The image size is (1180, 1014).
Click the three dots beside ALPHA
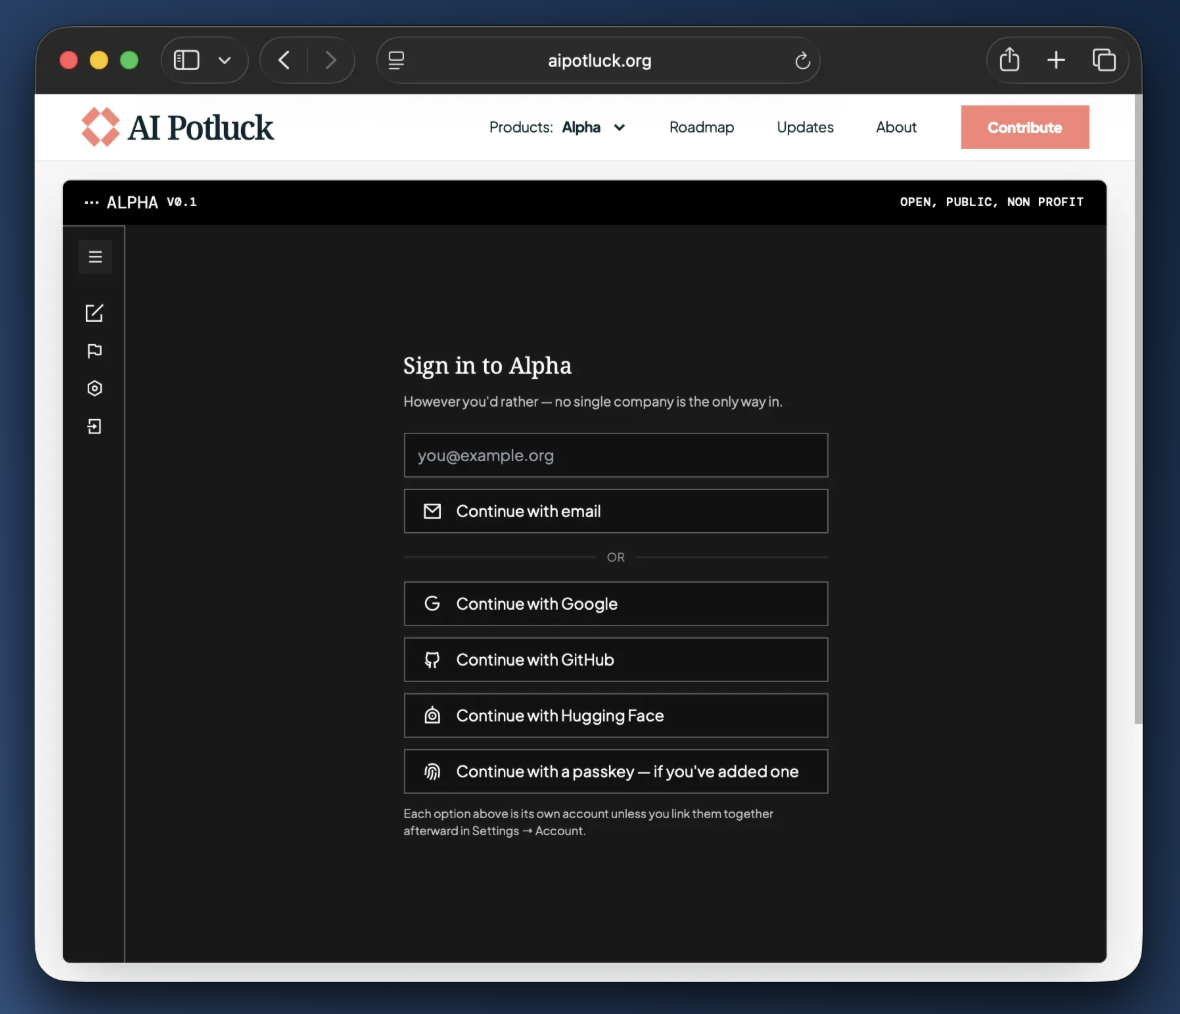tap(92, 202)
